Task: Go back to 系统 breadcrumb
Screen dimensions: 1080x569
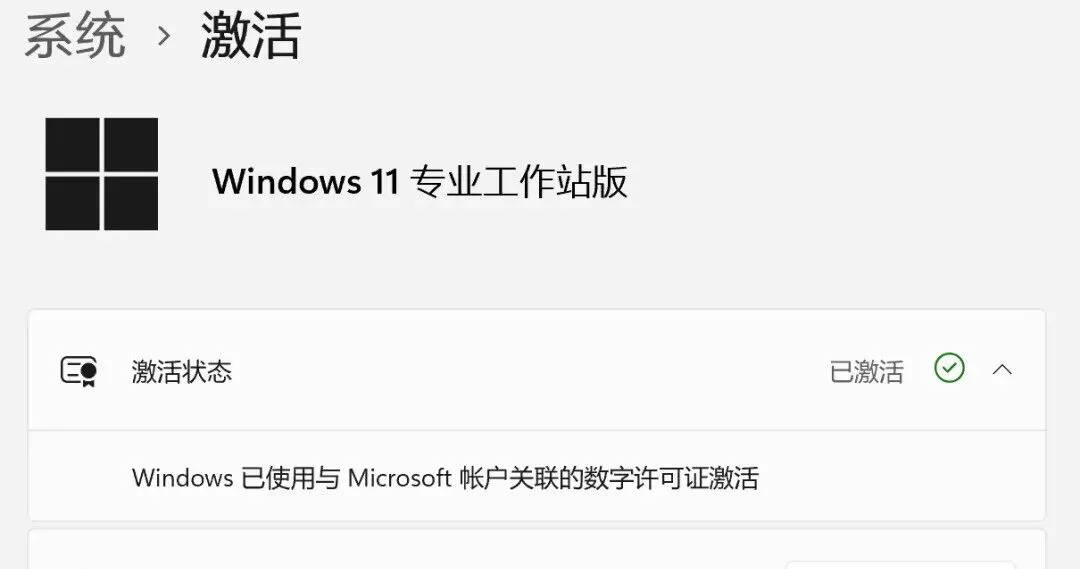Action: pyautogui.click(x=75, y=36)
